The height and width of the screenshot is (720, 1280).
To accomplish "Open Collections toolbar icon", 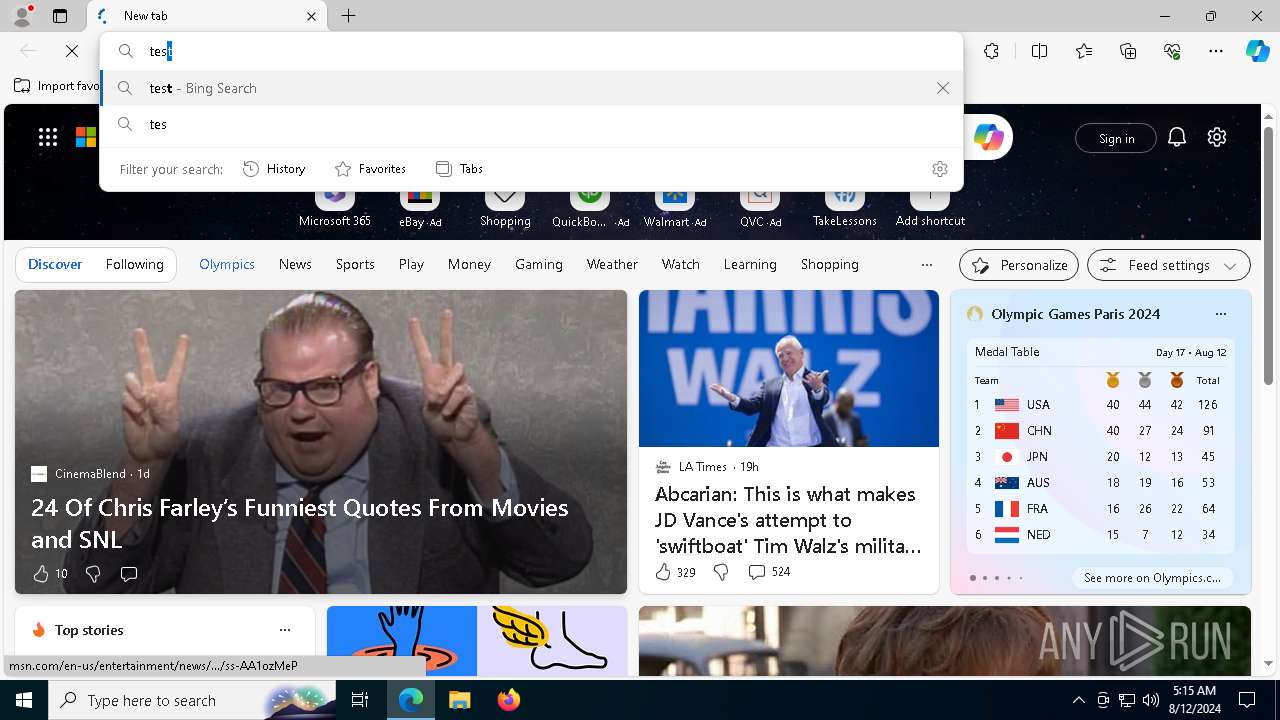I will 1128,51.
